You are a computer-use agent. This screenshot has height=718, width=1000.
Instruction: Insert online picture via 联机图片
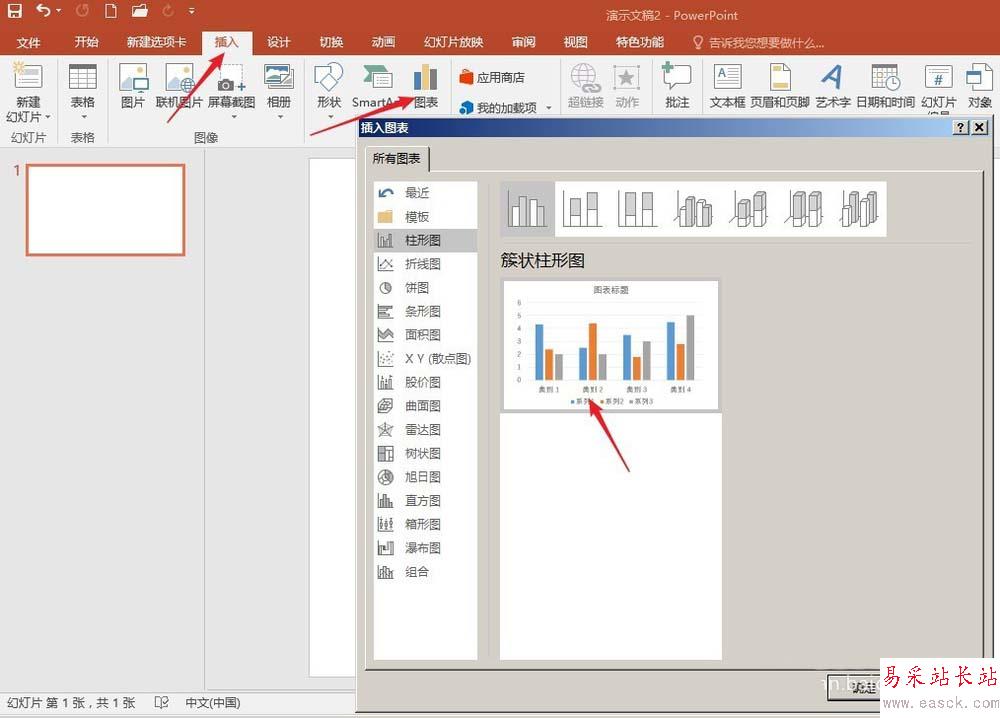[x=179, y=86]
